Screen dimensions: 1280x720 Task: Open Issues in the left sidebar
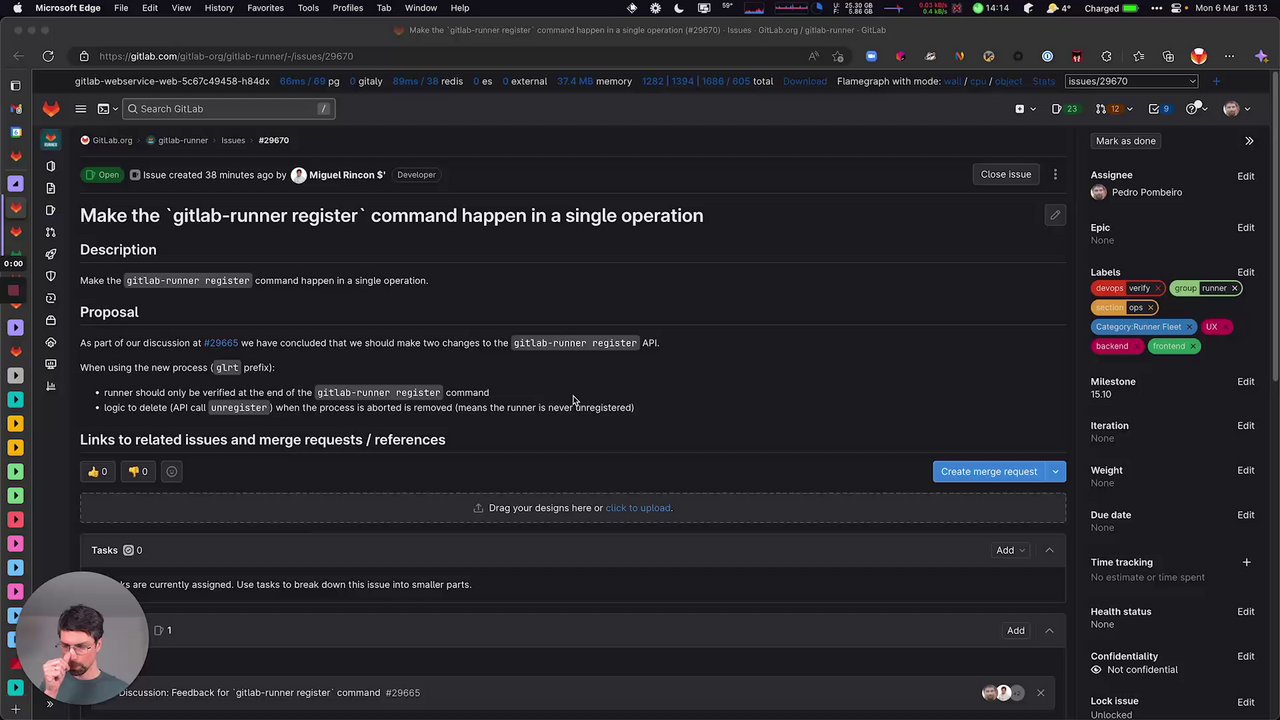point(51,210)
